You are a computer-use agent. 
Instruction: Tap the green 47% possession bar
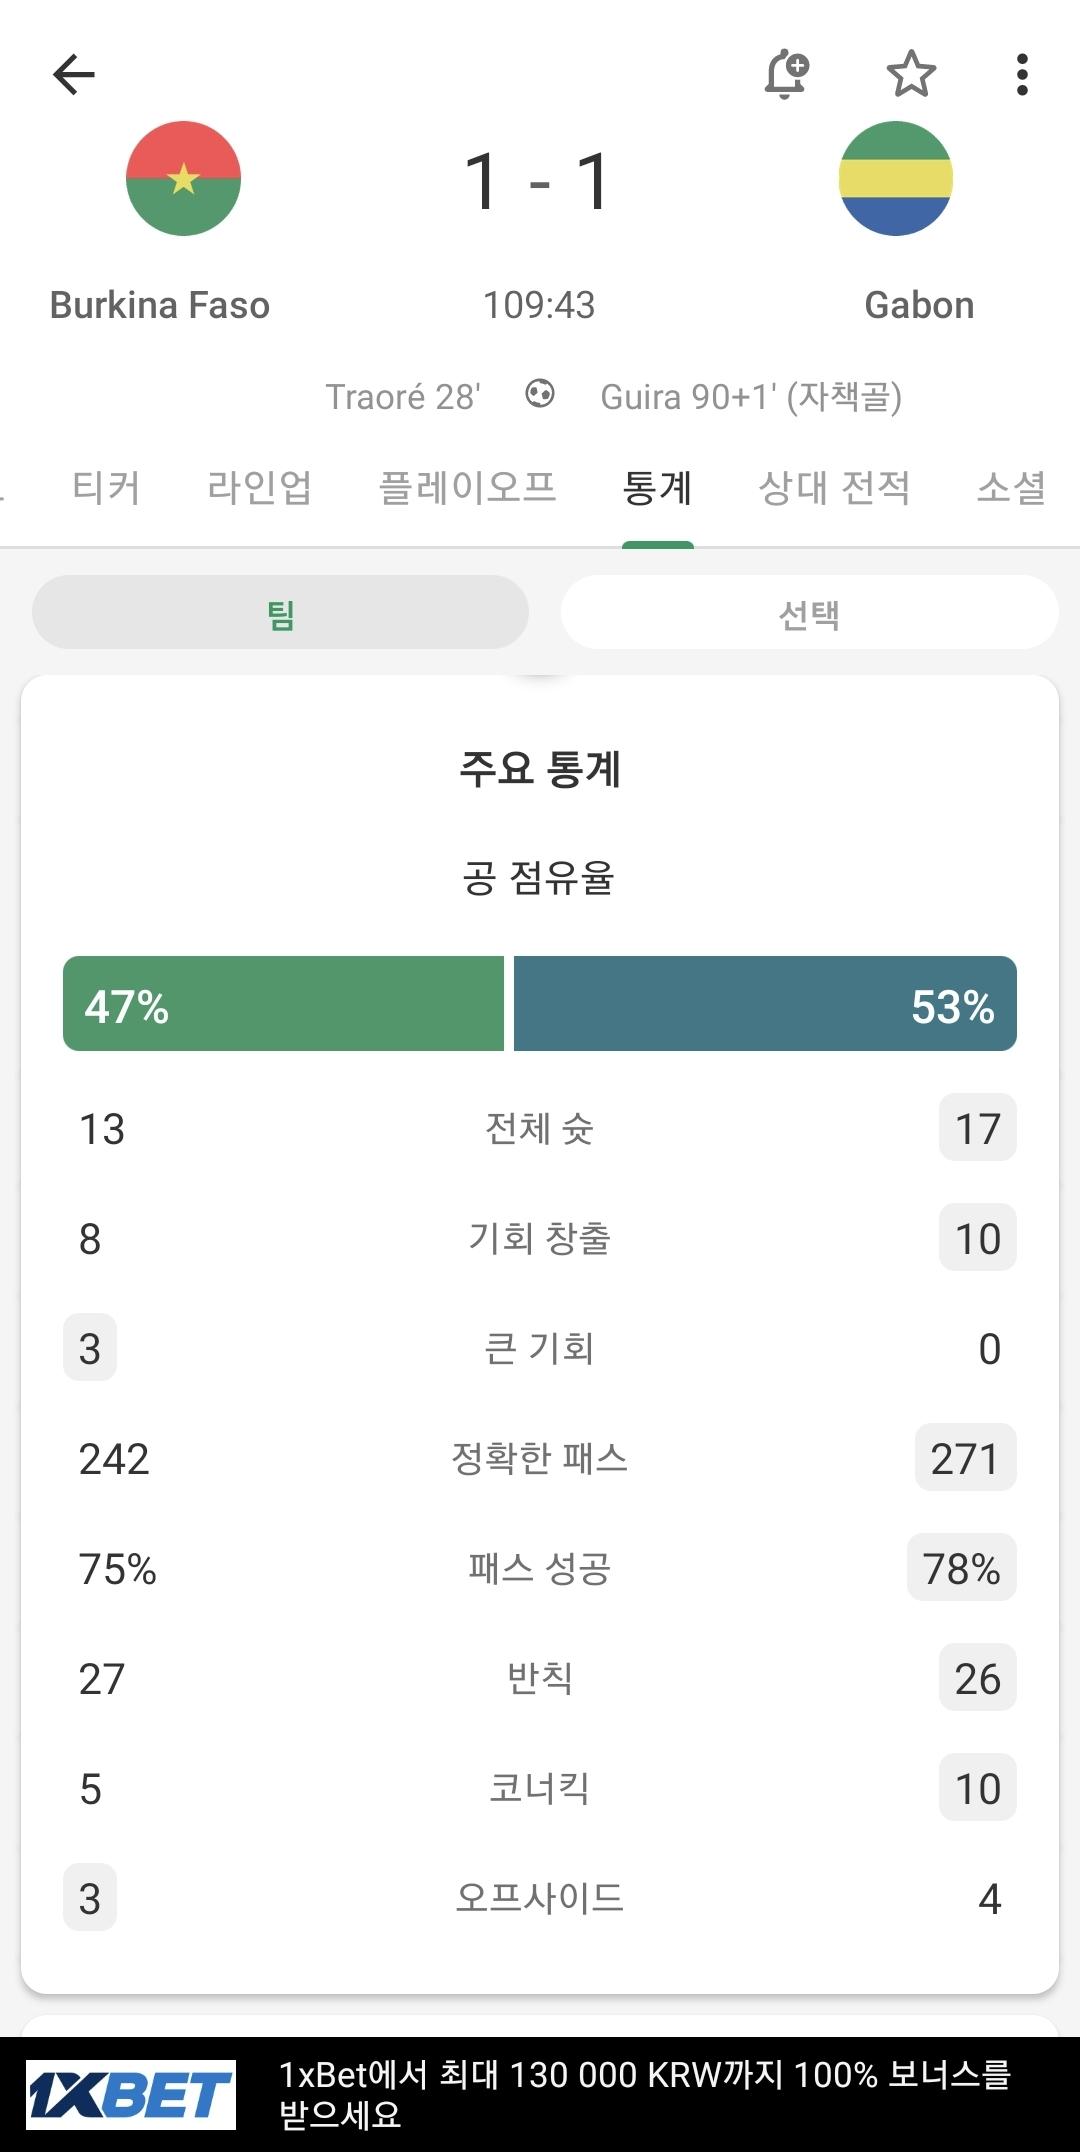283,1004
